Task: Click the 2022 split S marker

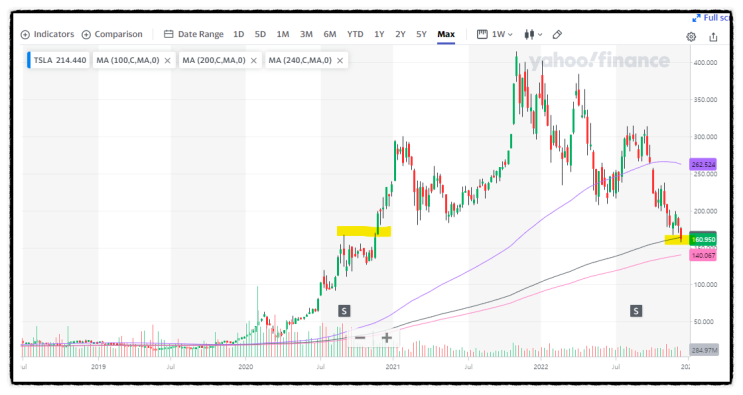Action: coord(636,311)
